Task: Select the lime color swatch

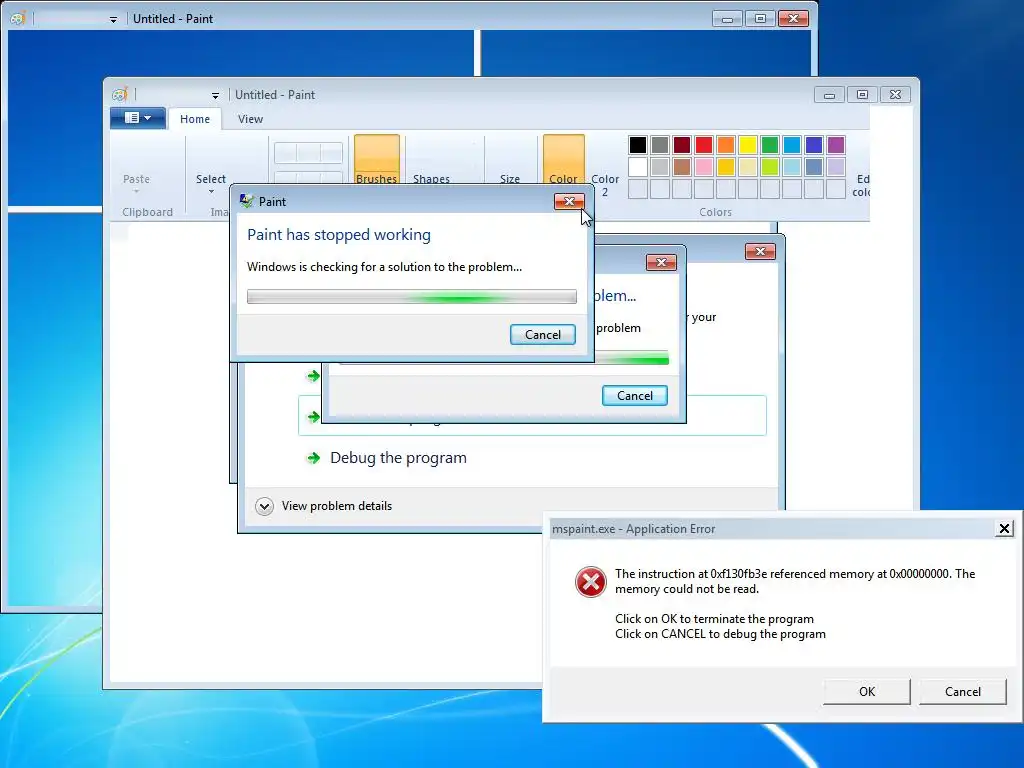Action: click(770, 167)
